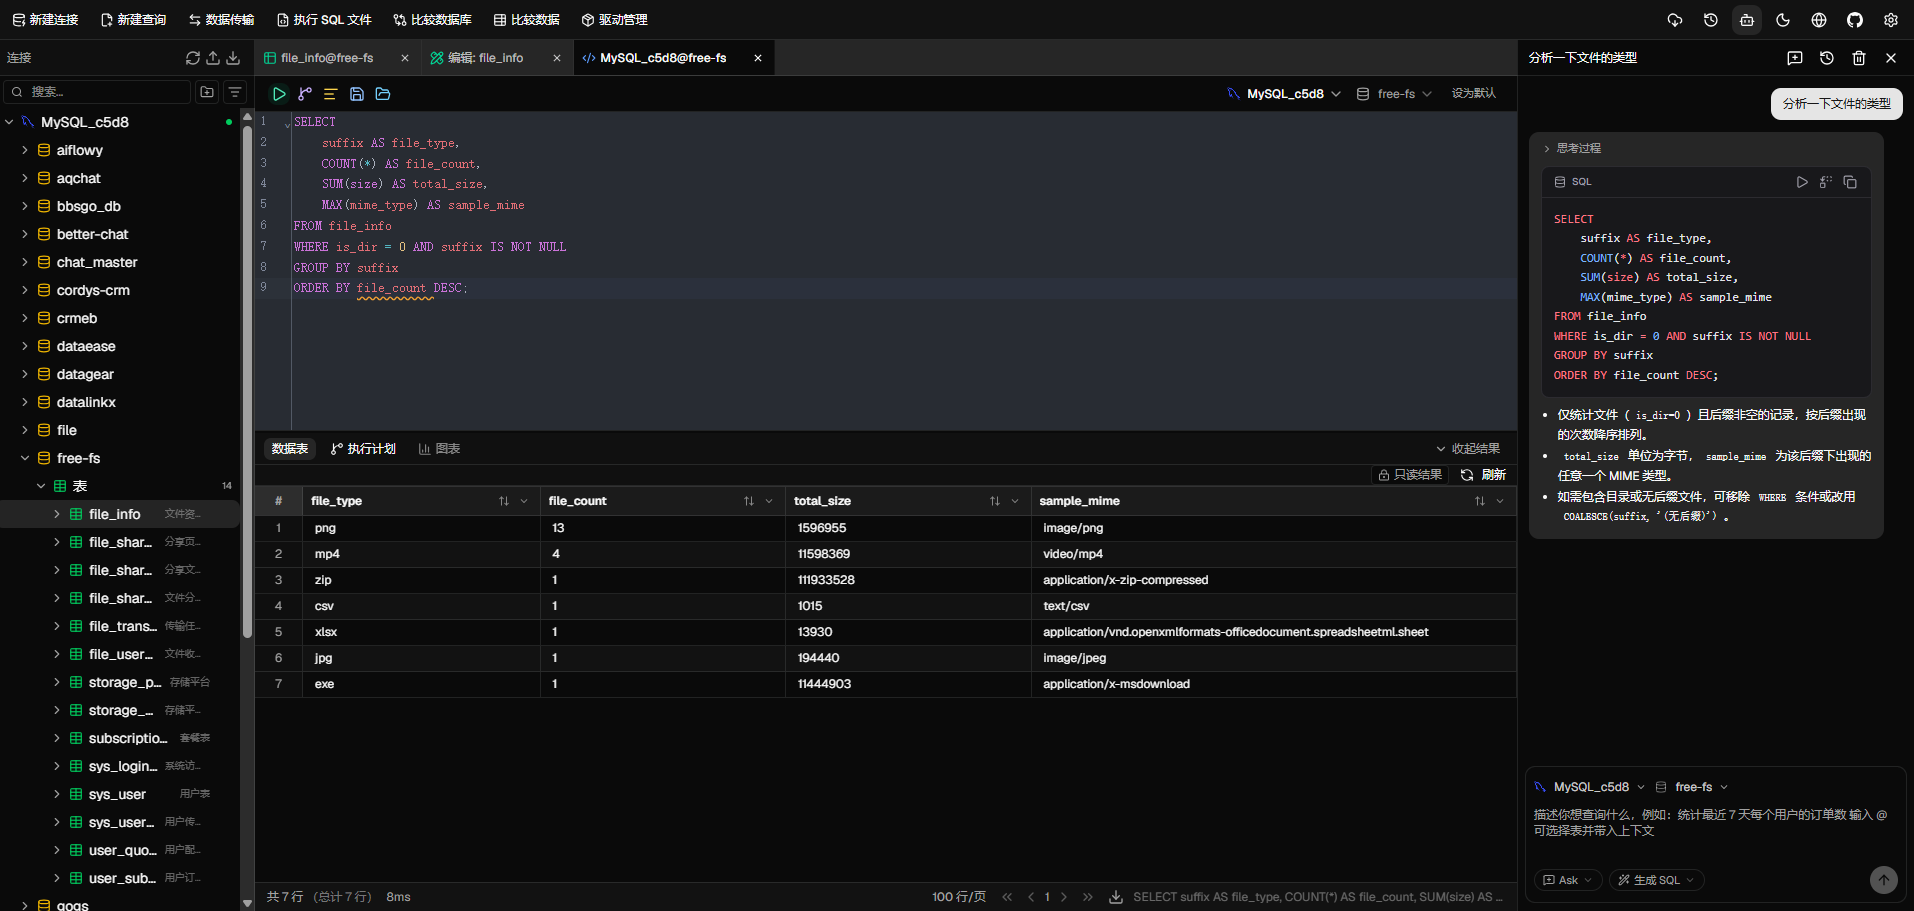Close the AI assistant panel
The image size is (1914, 911).
point(1891,58)
